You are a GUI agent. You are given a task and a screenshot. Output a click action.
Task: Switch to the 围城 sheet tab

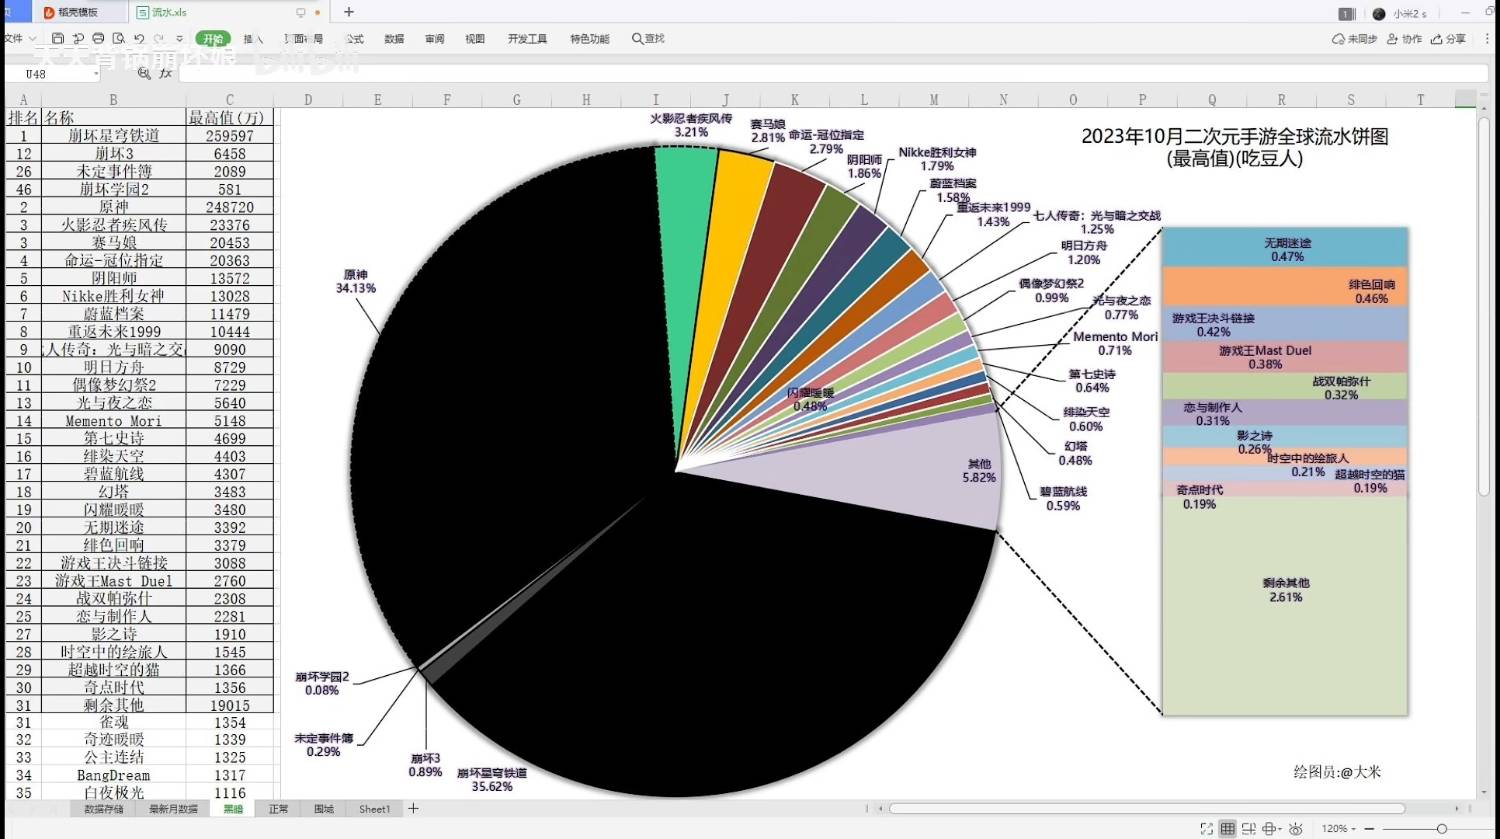(x=323, y=809)
